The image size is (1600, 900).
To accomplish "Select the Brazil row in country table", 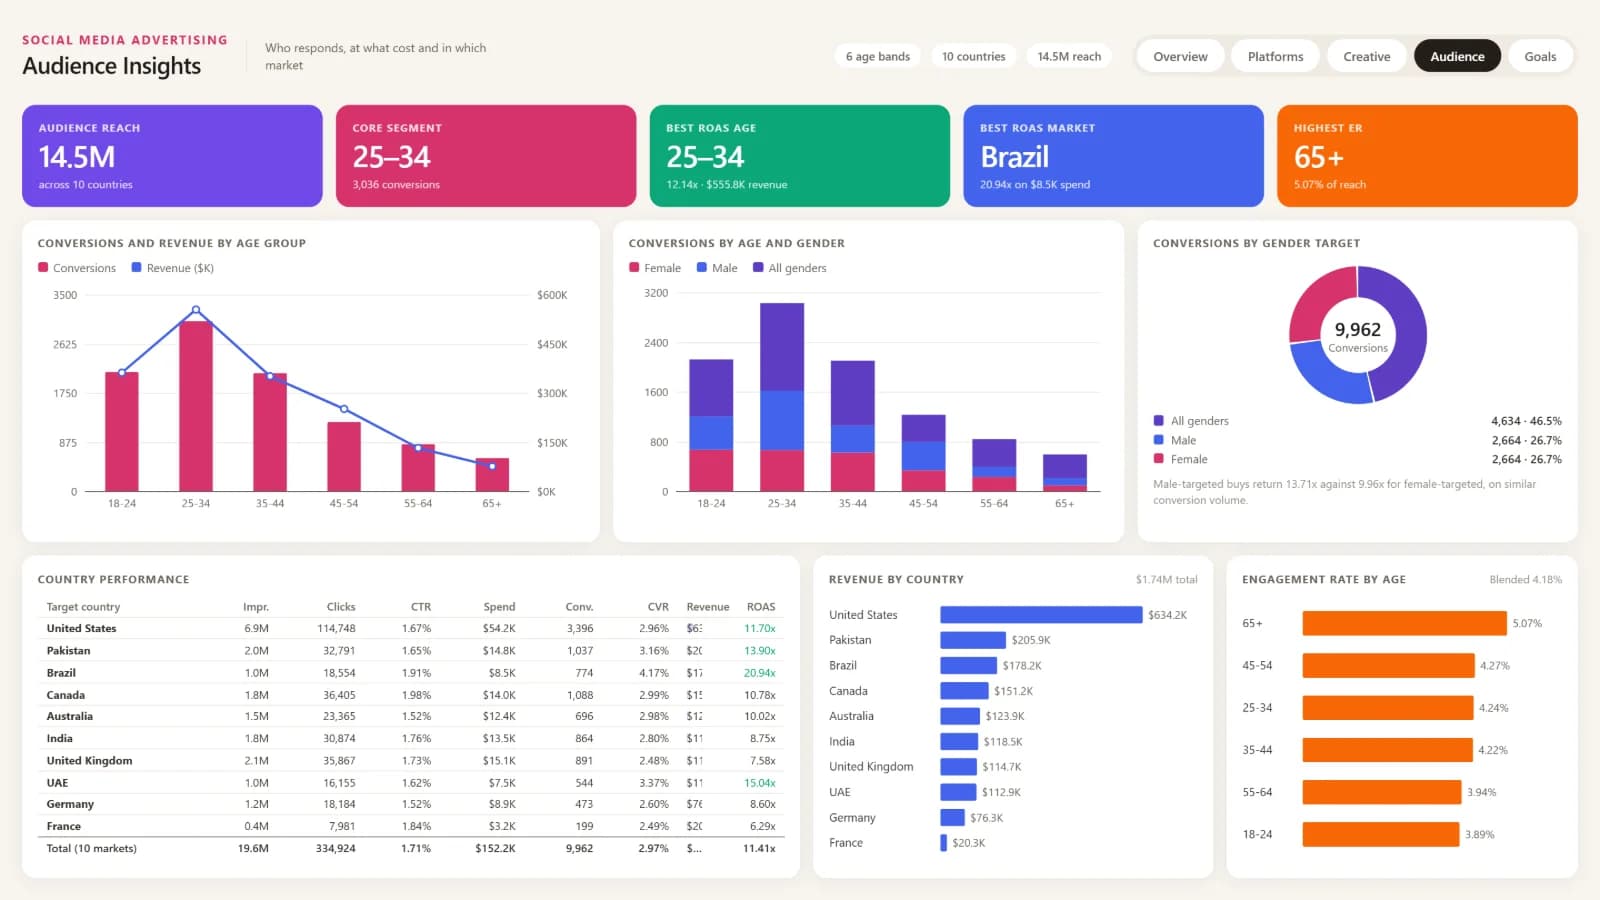I will coord(411,672).
